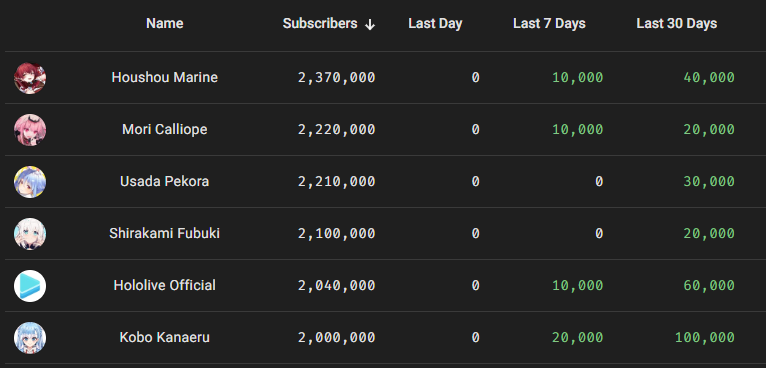Viewport: 766px width, 368px height.
Task: Click the Shirakami Fubuki name text
Action: [165, 233]
